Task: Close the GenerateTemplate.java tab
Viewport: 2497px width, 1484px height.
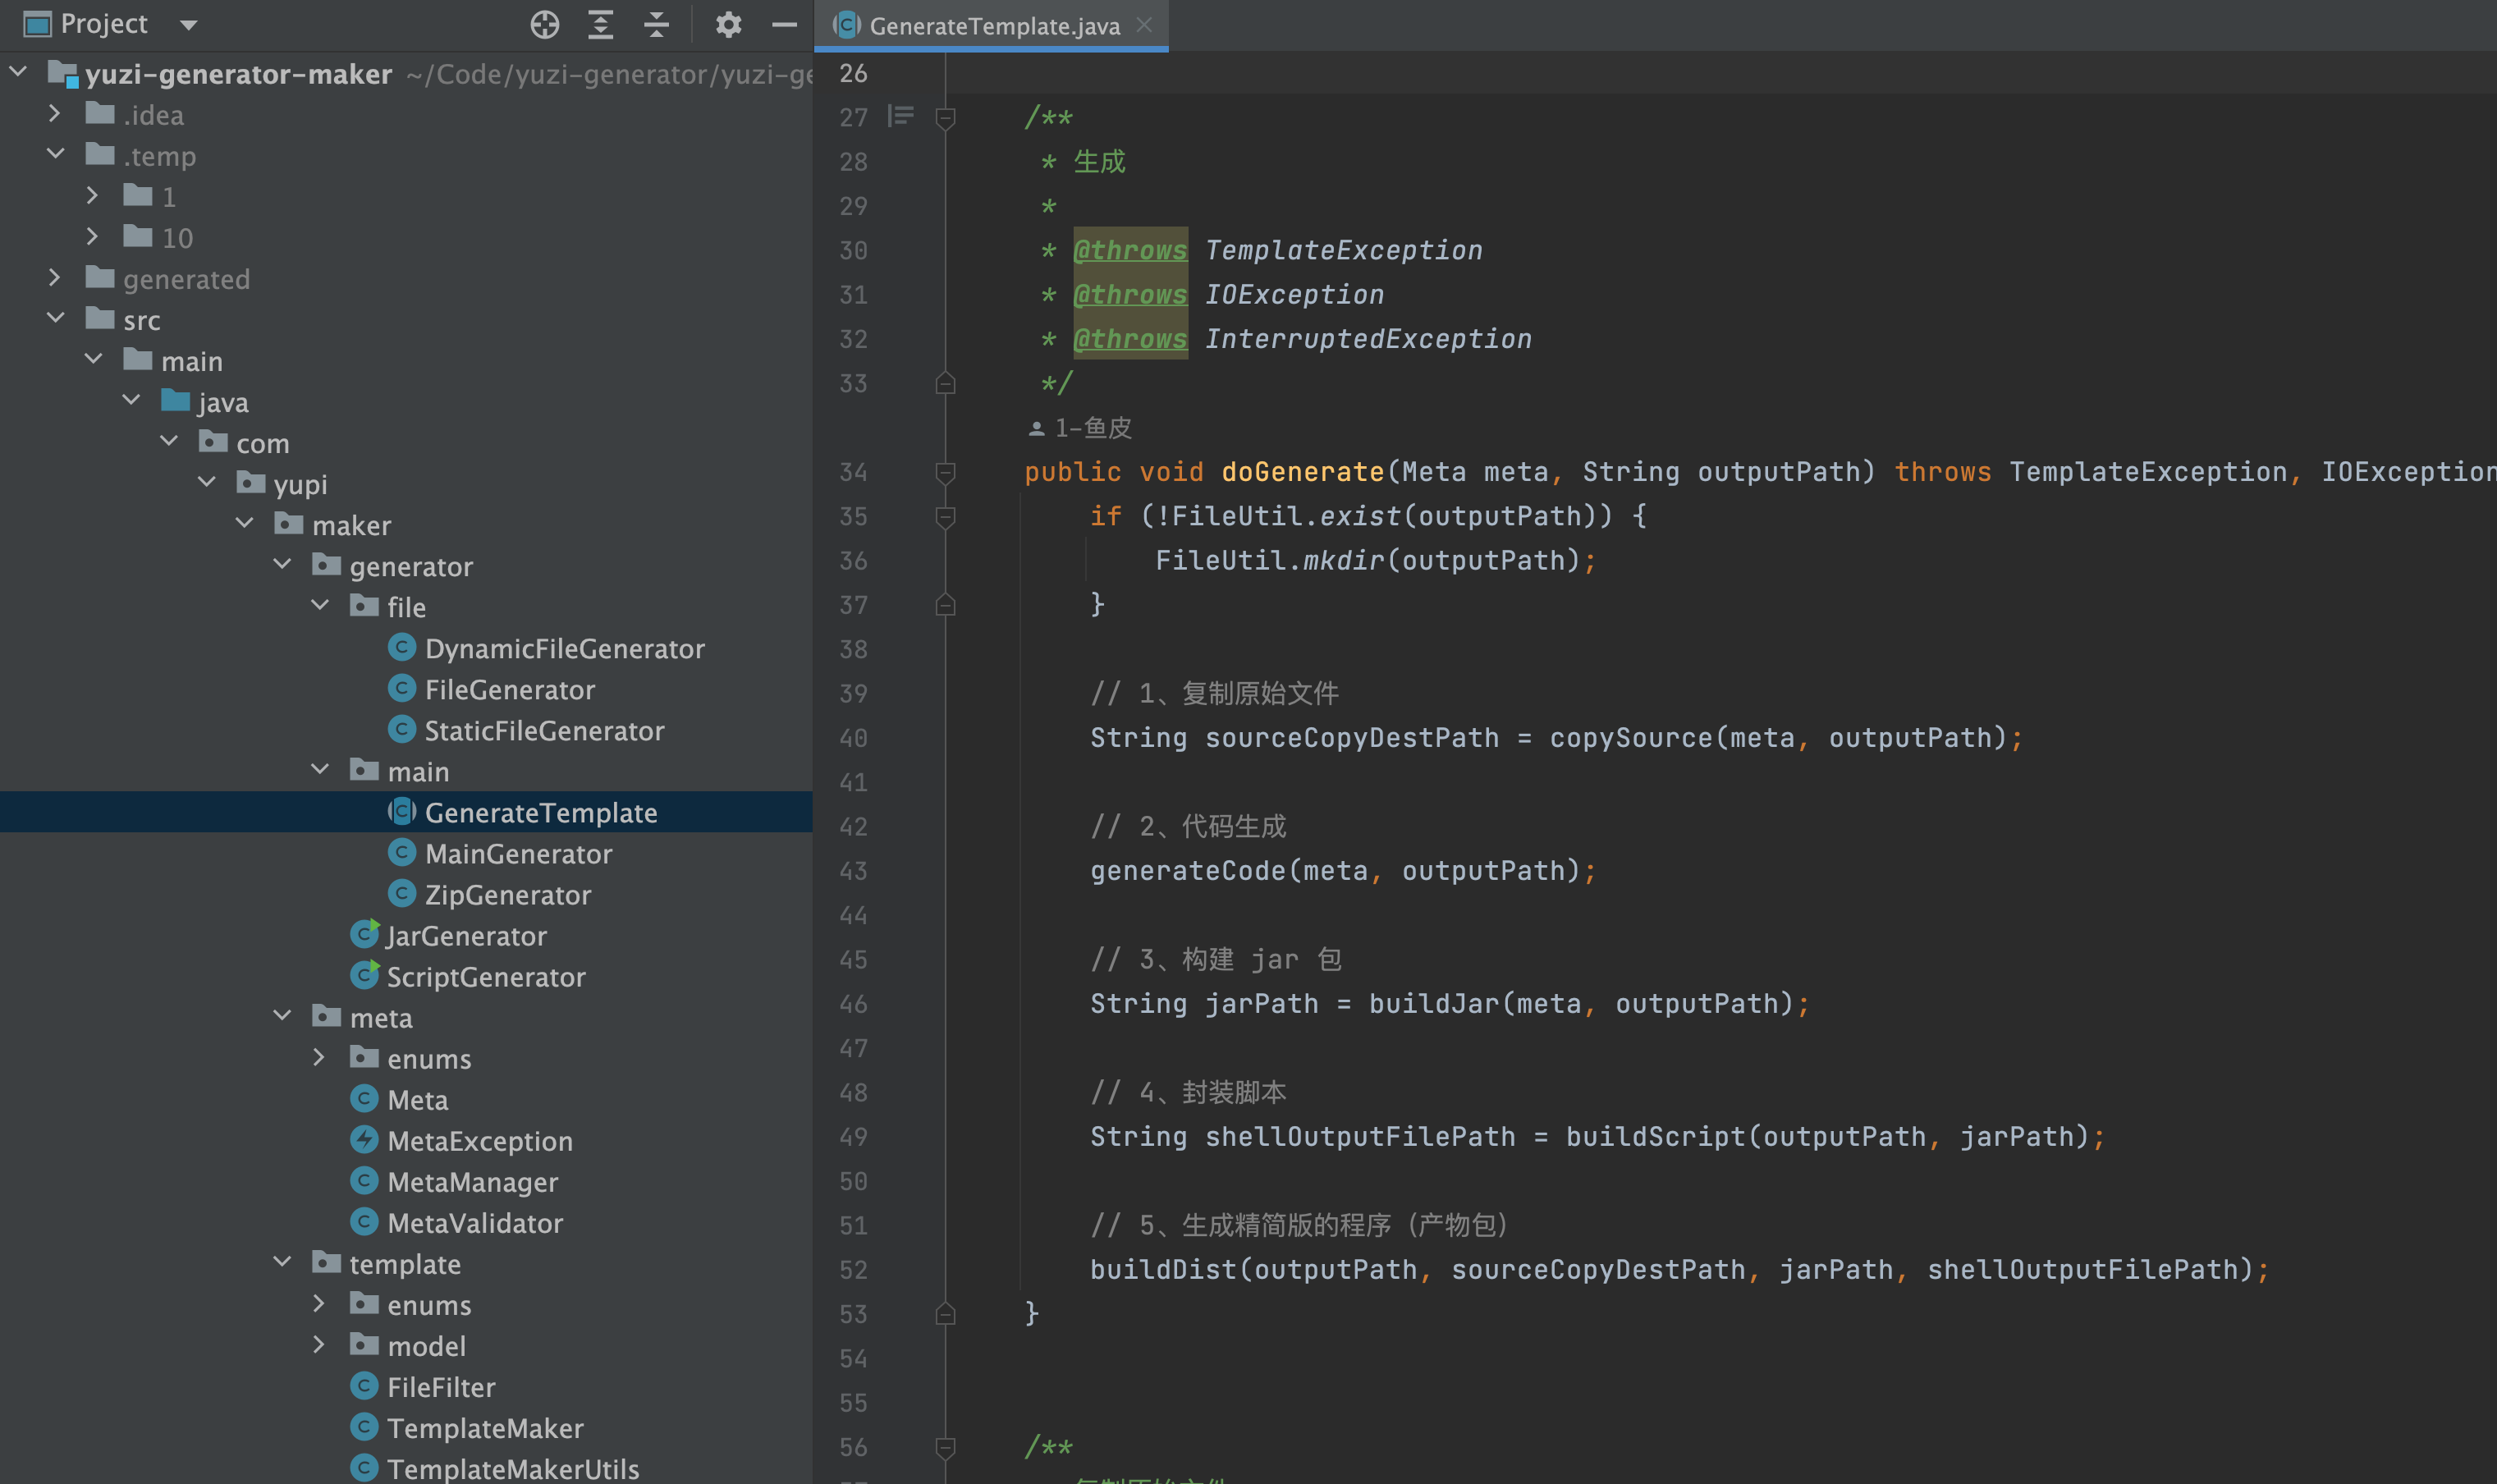Action: [1145, 25]
